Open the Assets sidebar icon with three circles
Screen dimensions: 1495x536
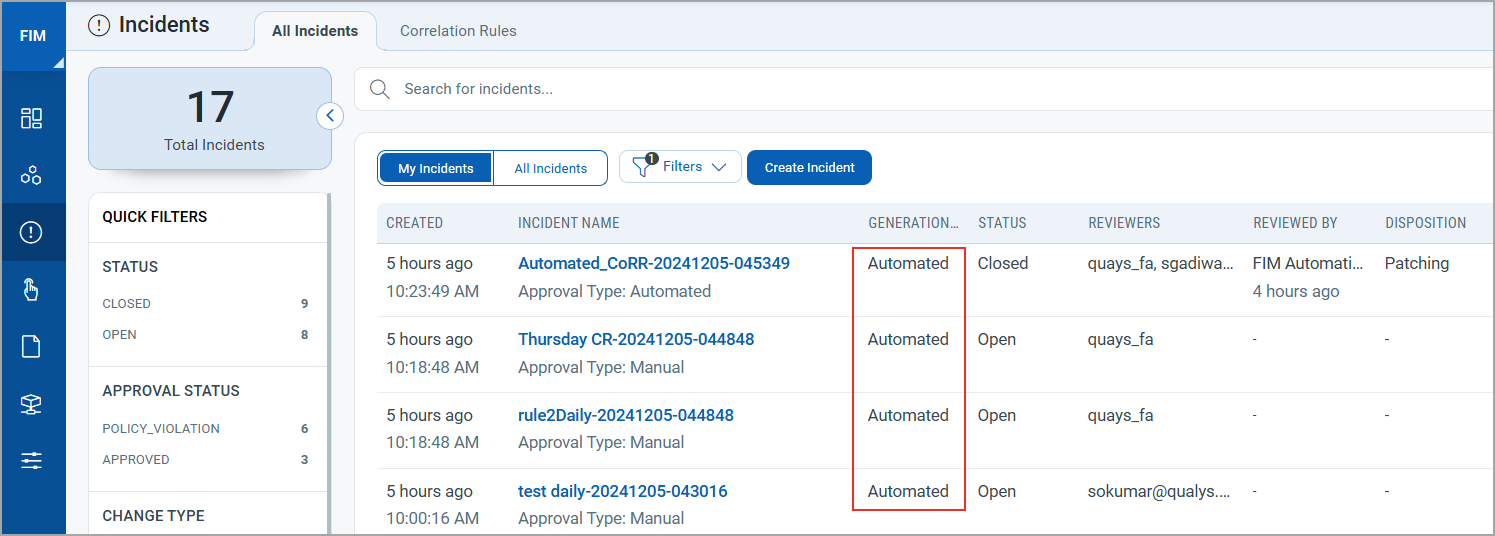31,176
